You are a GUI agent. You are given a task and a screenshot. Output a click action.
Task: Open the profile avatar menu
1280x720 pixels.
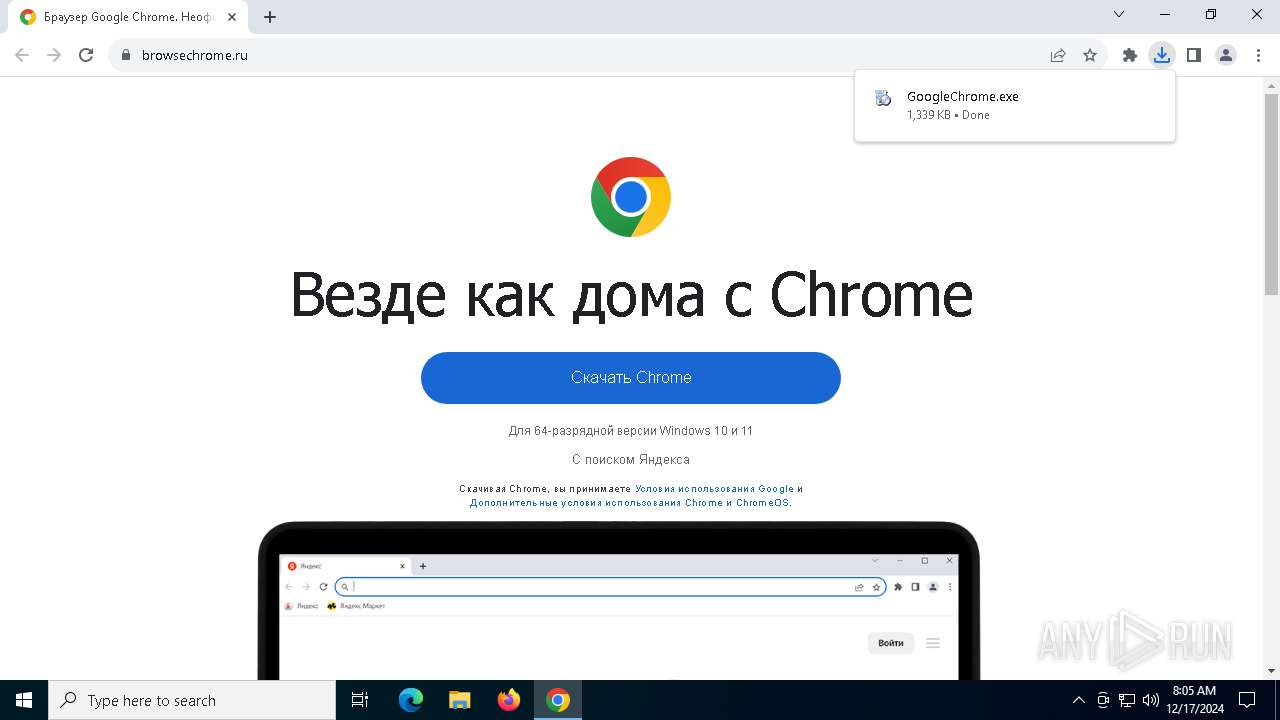point(1226,55)
